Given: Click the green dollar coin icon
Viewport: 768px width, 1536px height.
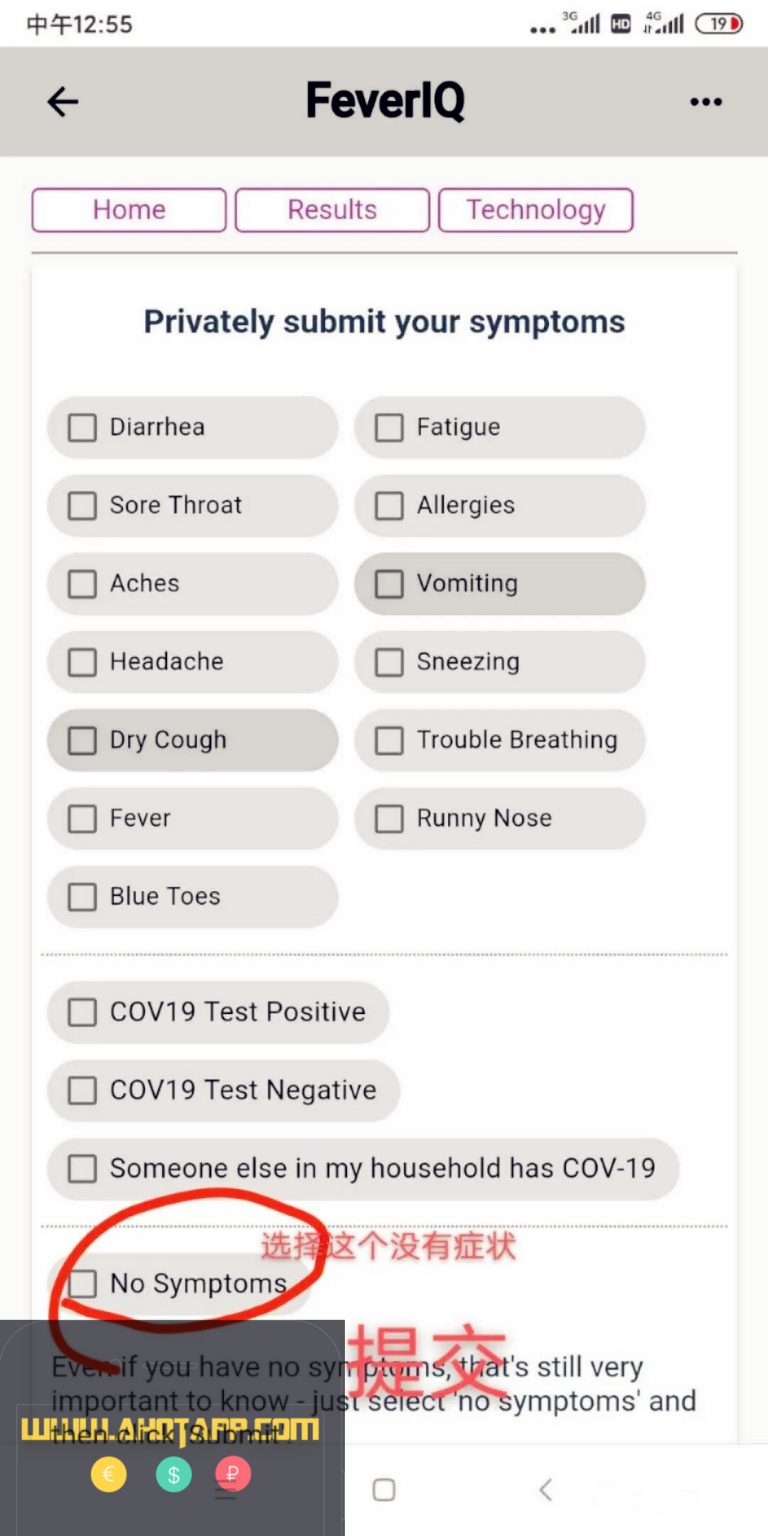Looking at the screenshot, I should (x=173, y=1475).
